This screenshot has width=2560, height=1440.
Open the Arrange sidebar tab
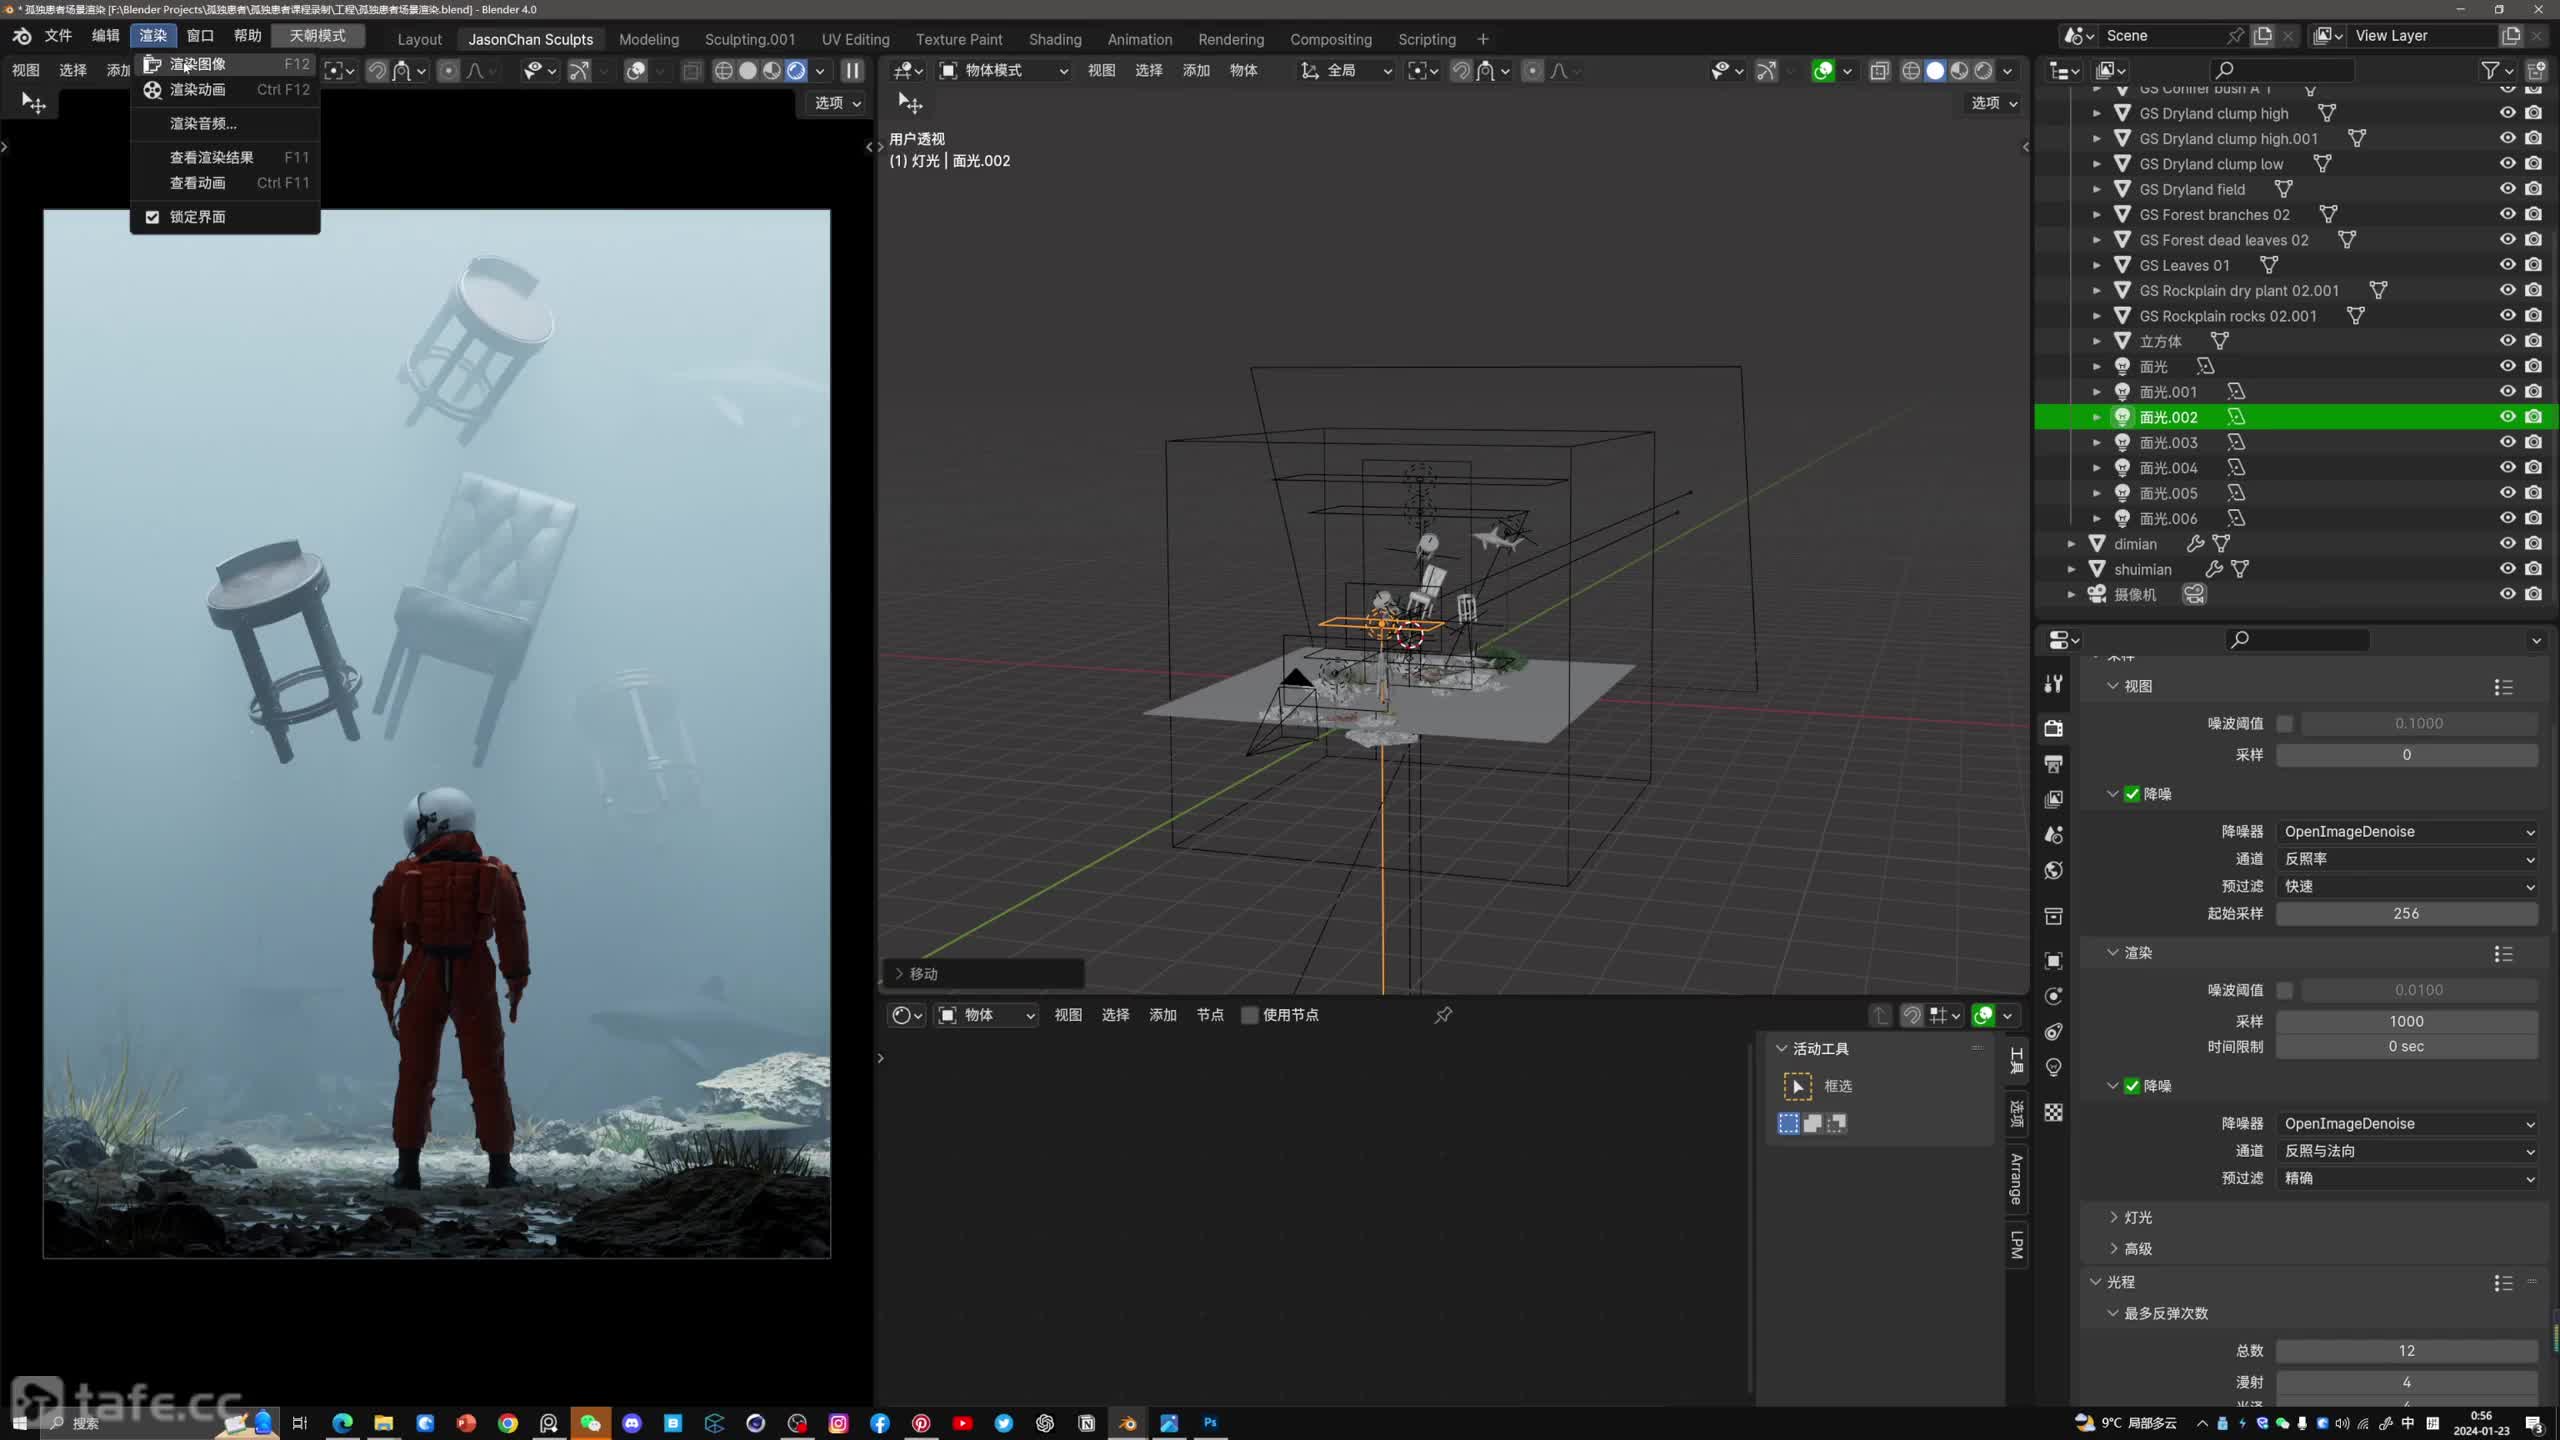click(x=2016, y=1178)
